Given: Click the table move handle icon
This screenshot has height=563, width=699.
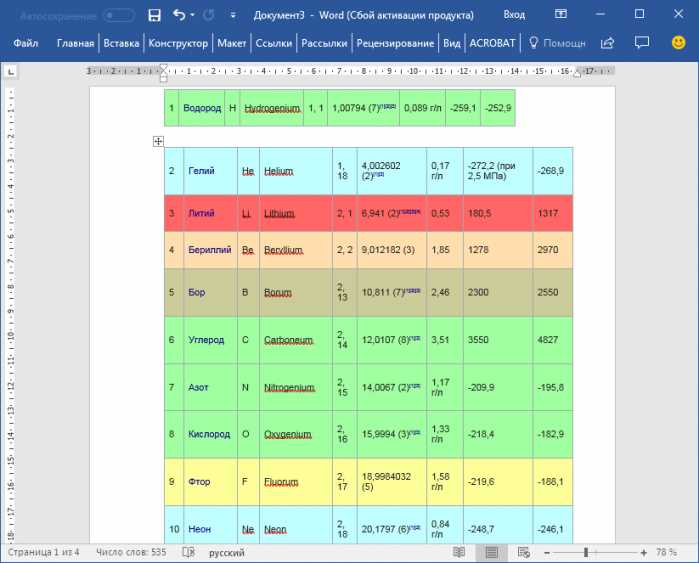Looking at the screenshot, I should coord(158,141).
